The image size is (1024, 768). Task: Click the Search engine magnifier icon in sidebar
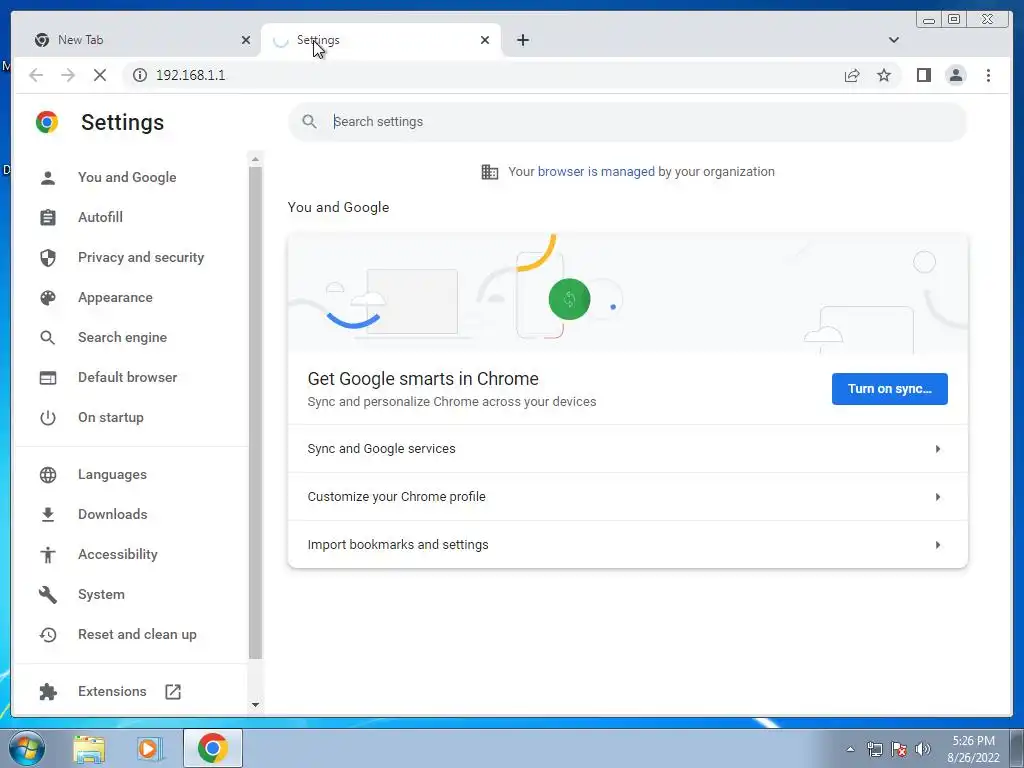(x=48, y=338)
